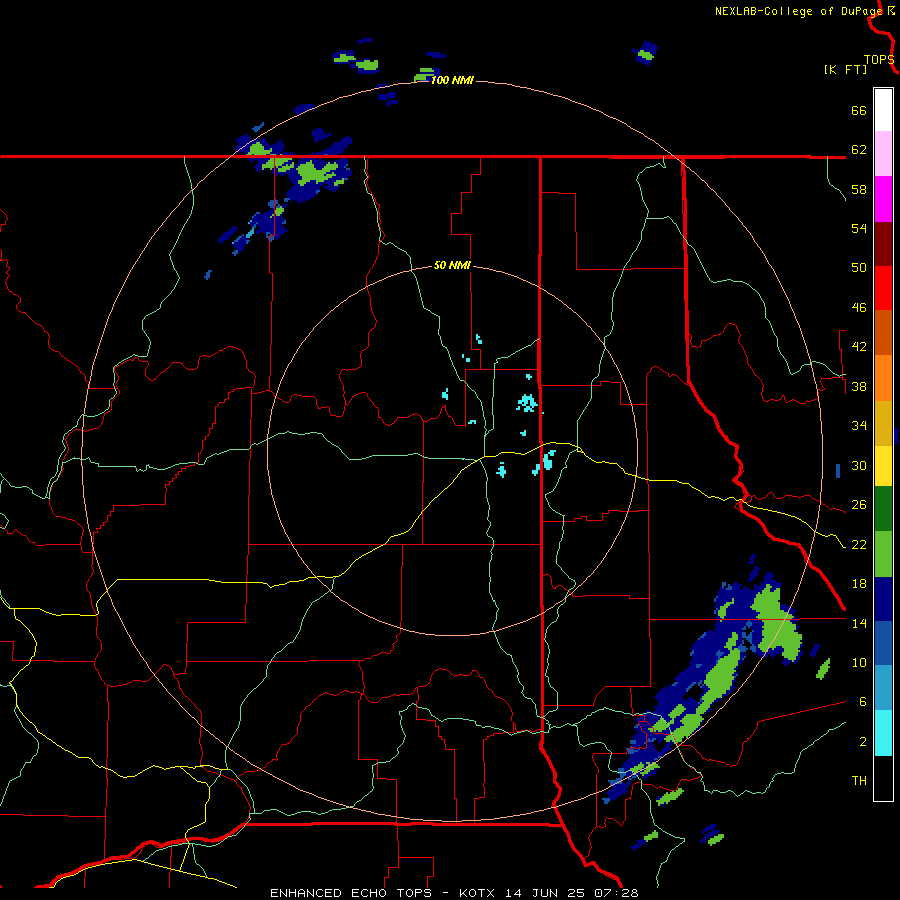This screenshot has width=900, height=900.
Task: Click the 6 legend value
Action: (x=863, y=702)
